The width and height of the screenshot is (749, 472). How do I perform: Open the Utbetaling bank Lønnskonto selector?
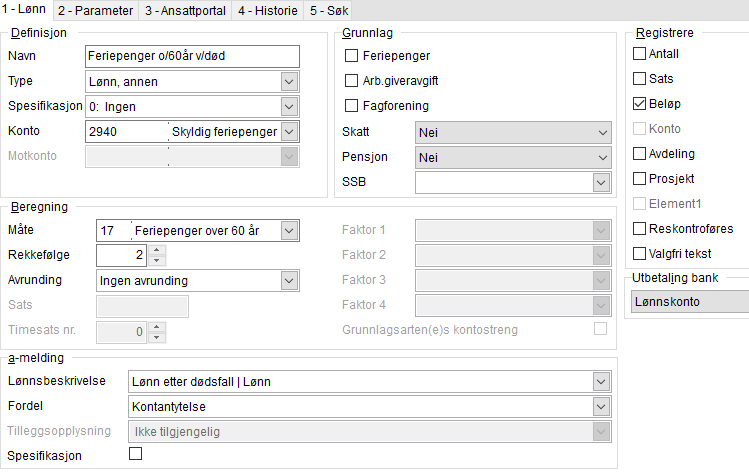coord(690,302)
